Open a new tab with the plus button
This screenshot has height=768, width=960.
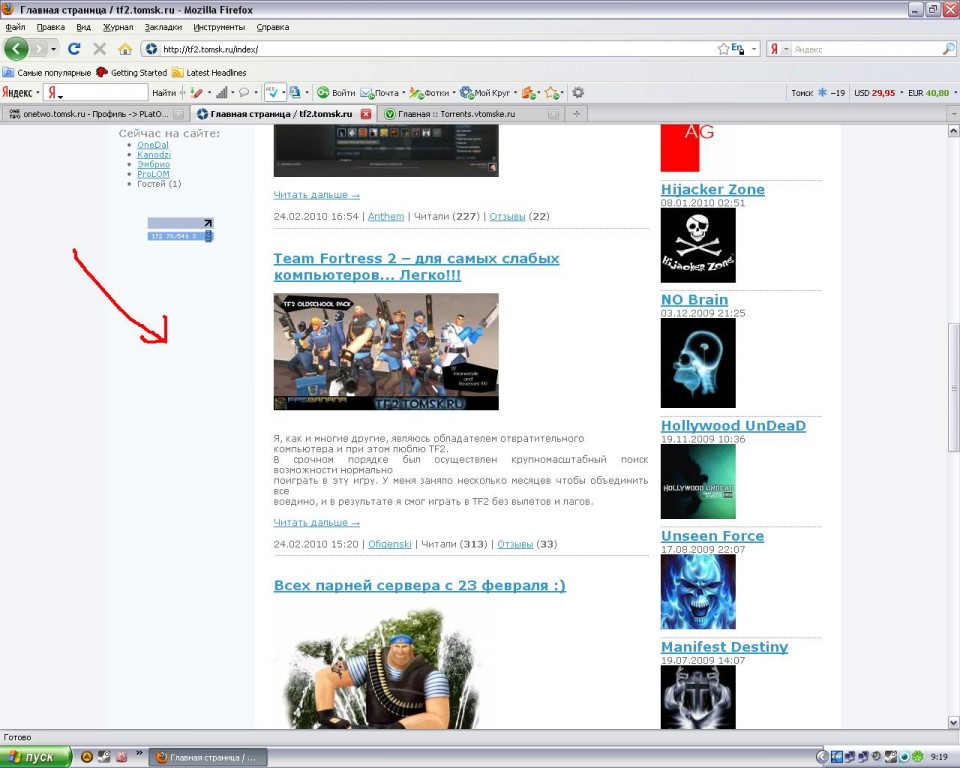(576, 114)
